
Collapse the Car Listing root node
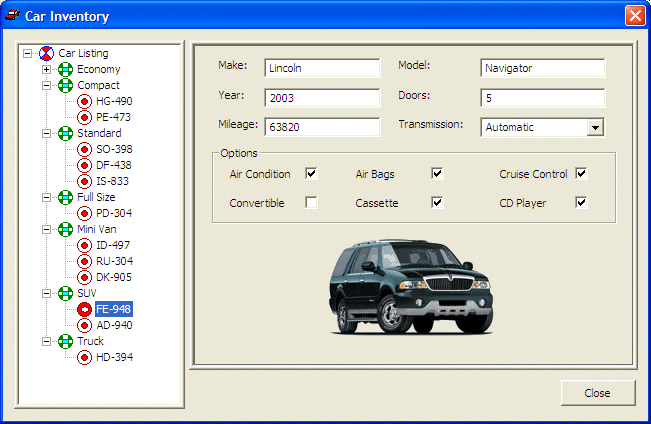pyautogui.click(x=27, y=53)
